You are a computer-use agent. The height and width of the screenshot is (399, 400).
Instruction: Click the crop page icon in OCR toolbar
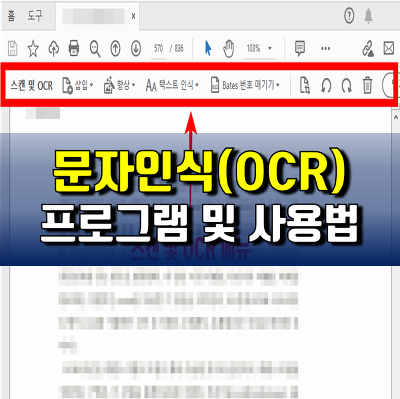(305, 85)
